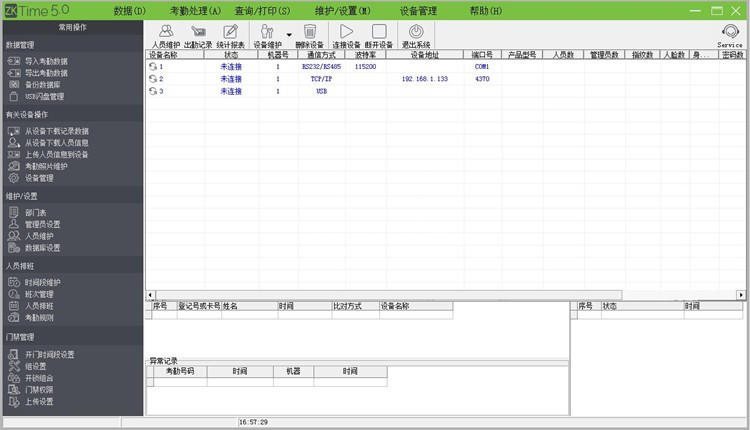Screen dimensions: 750x430
Task: Click 退出系统 power icon
Action: pos(416,36)
